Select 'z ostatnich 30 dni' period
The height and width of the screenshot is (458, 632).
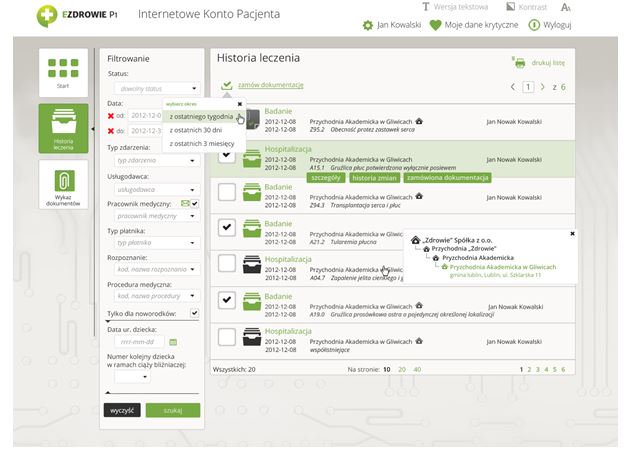[196, 130]
